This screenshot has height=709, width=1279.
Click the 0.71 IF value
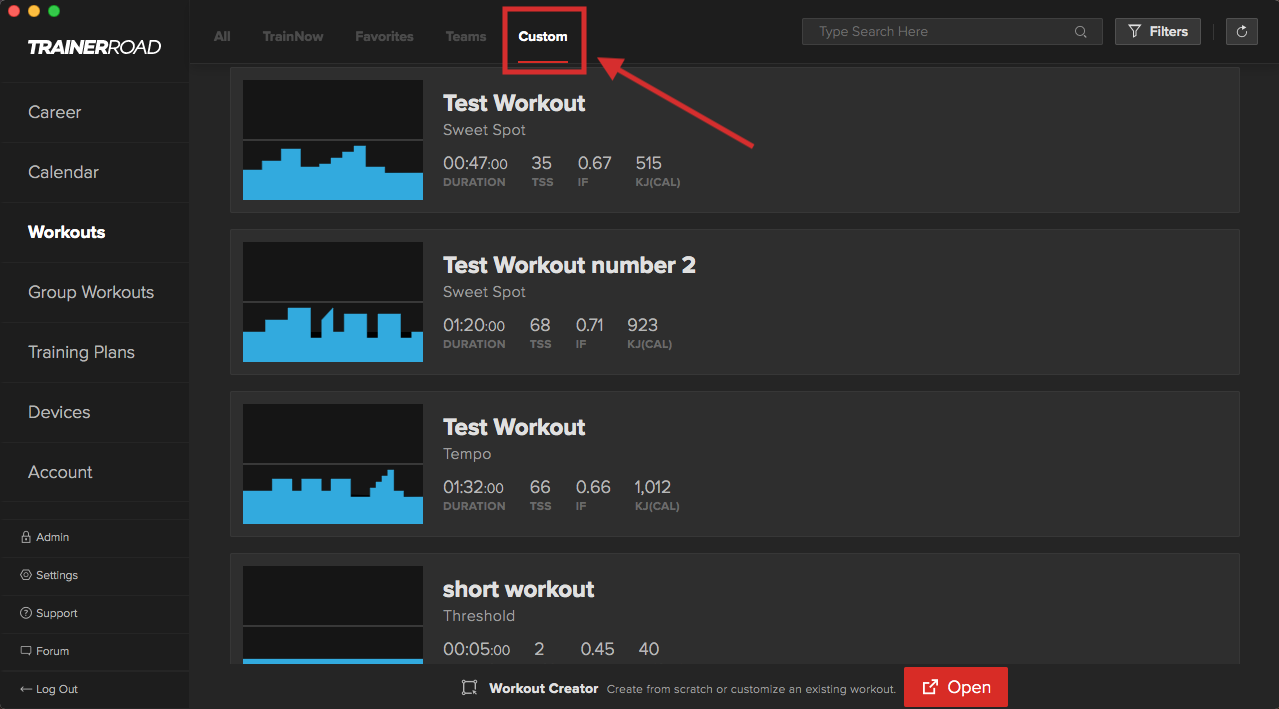[x=590, y=325]
